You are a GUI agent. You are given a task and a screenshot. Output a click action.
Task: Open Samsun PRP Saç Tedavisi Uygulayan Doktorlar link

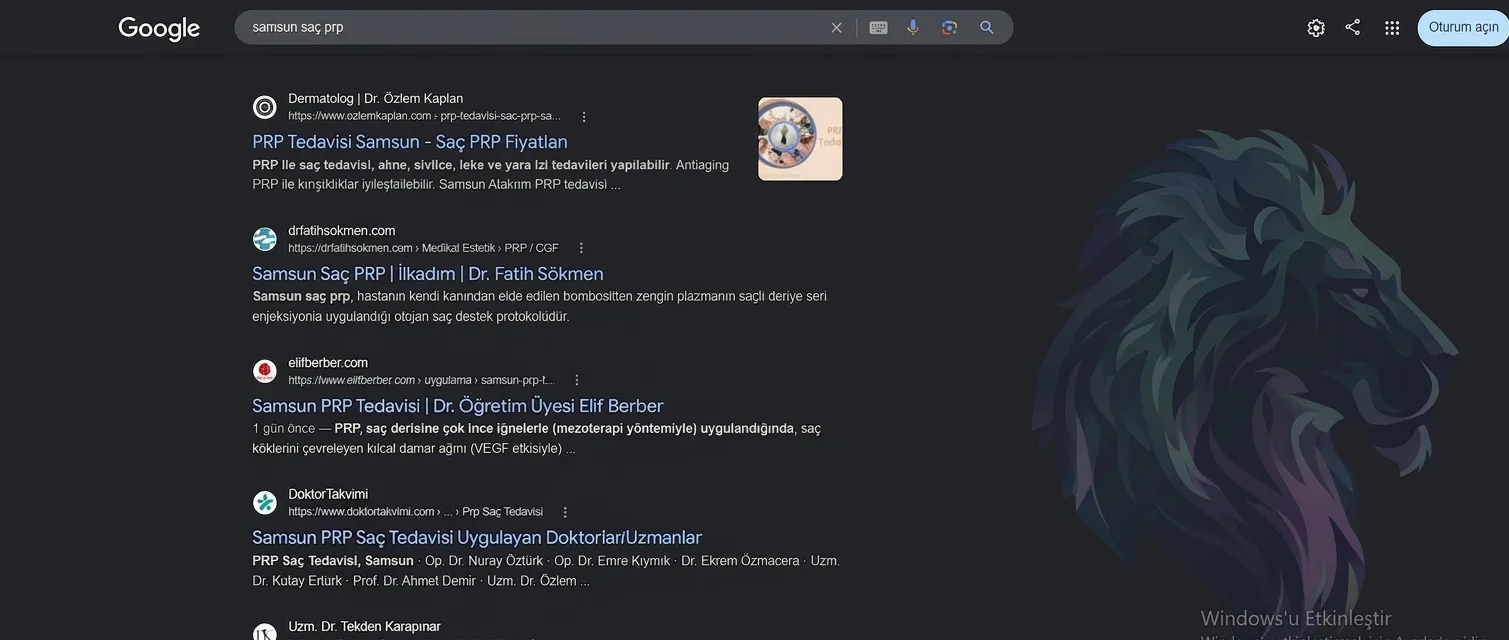477,538
